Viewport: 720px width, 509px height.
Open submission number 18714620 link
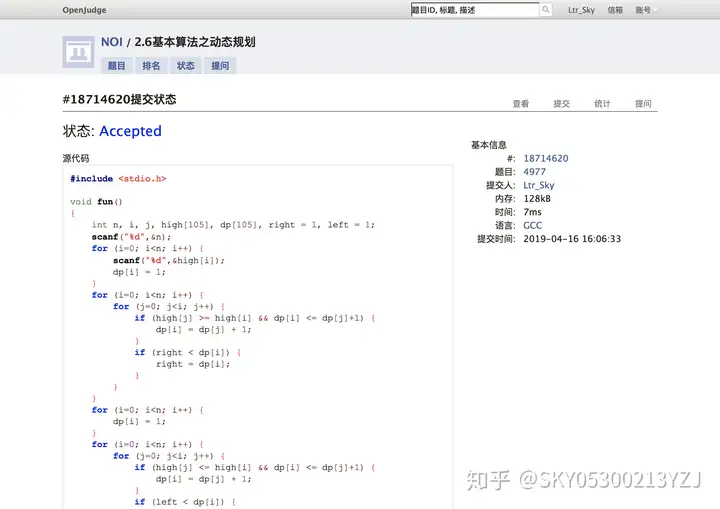click(x=546, y=158)
